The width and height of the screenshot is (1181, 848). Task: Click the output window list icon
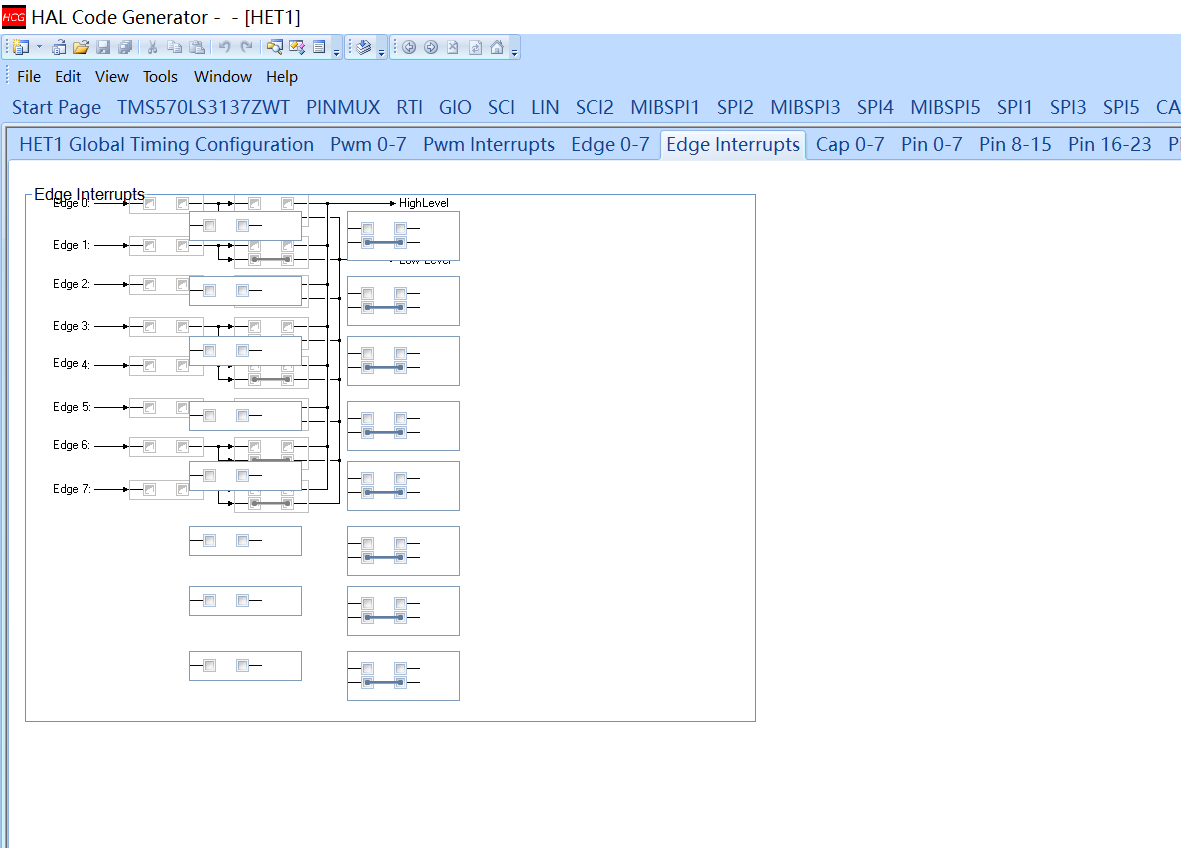pos(319,47)
